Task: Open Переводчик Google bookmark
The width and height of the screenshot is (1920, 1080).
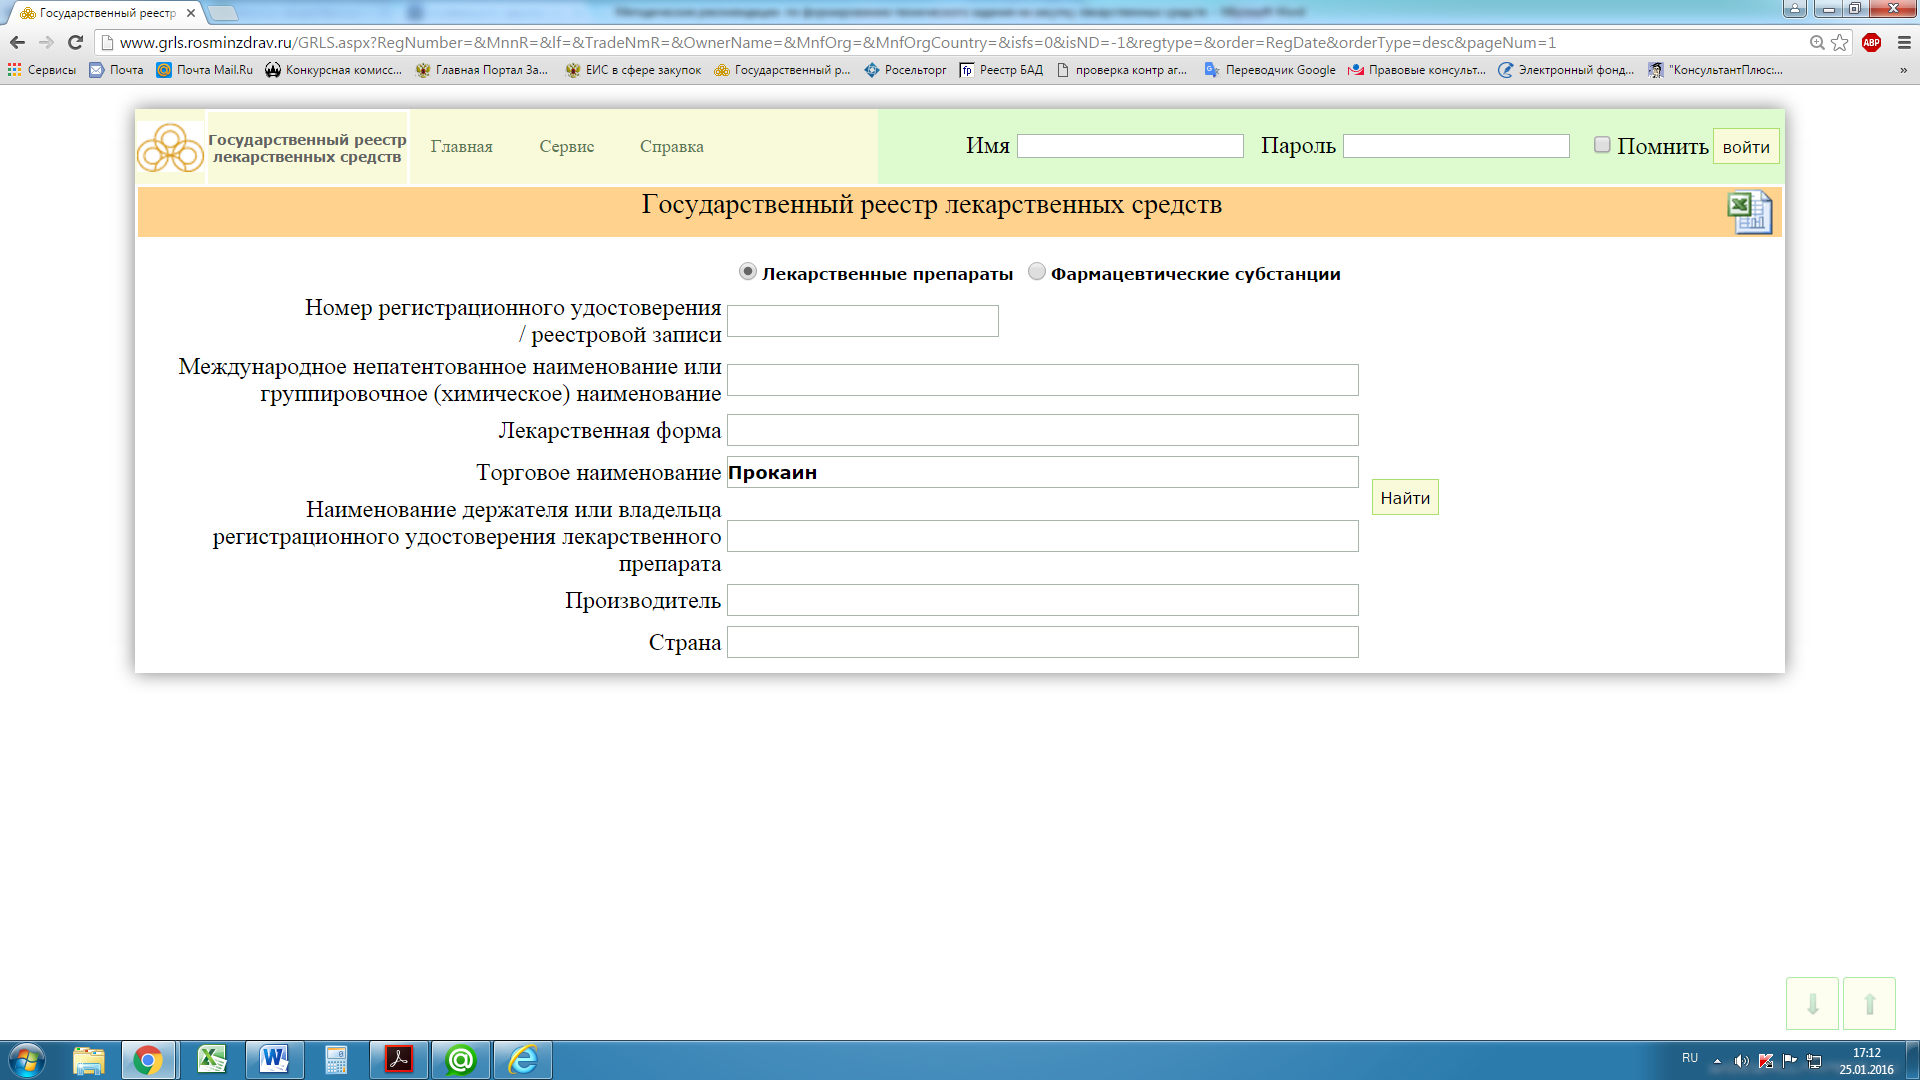Action: click(1270, 70)
